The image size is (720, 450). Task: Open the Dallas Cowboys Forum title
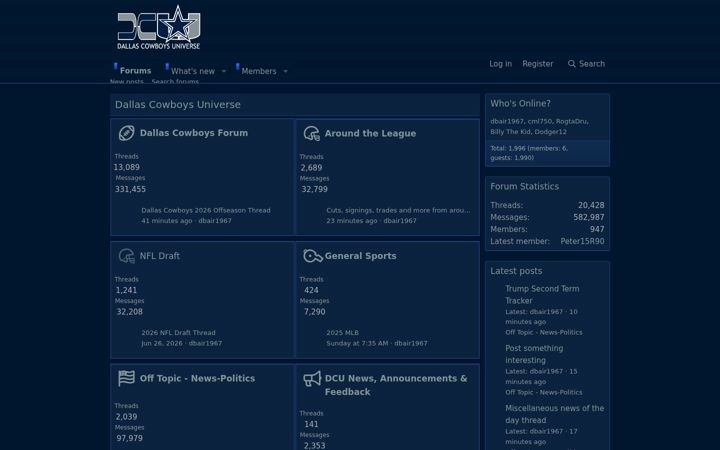coord(194,133)
